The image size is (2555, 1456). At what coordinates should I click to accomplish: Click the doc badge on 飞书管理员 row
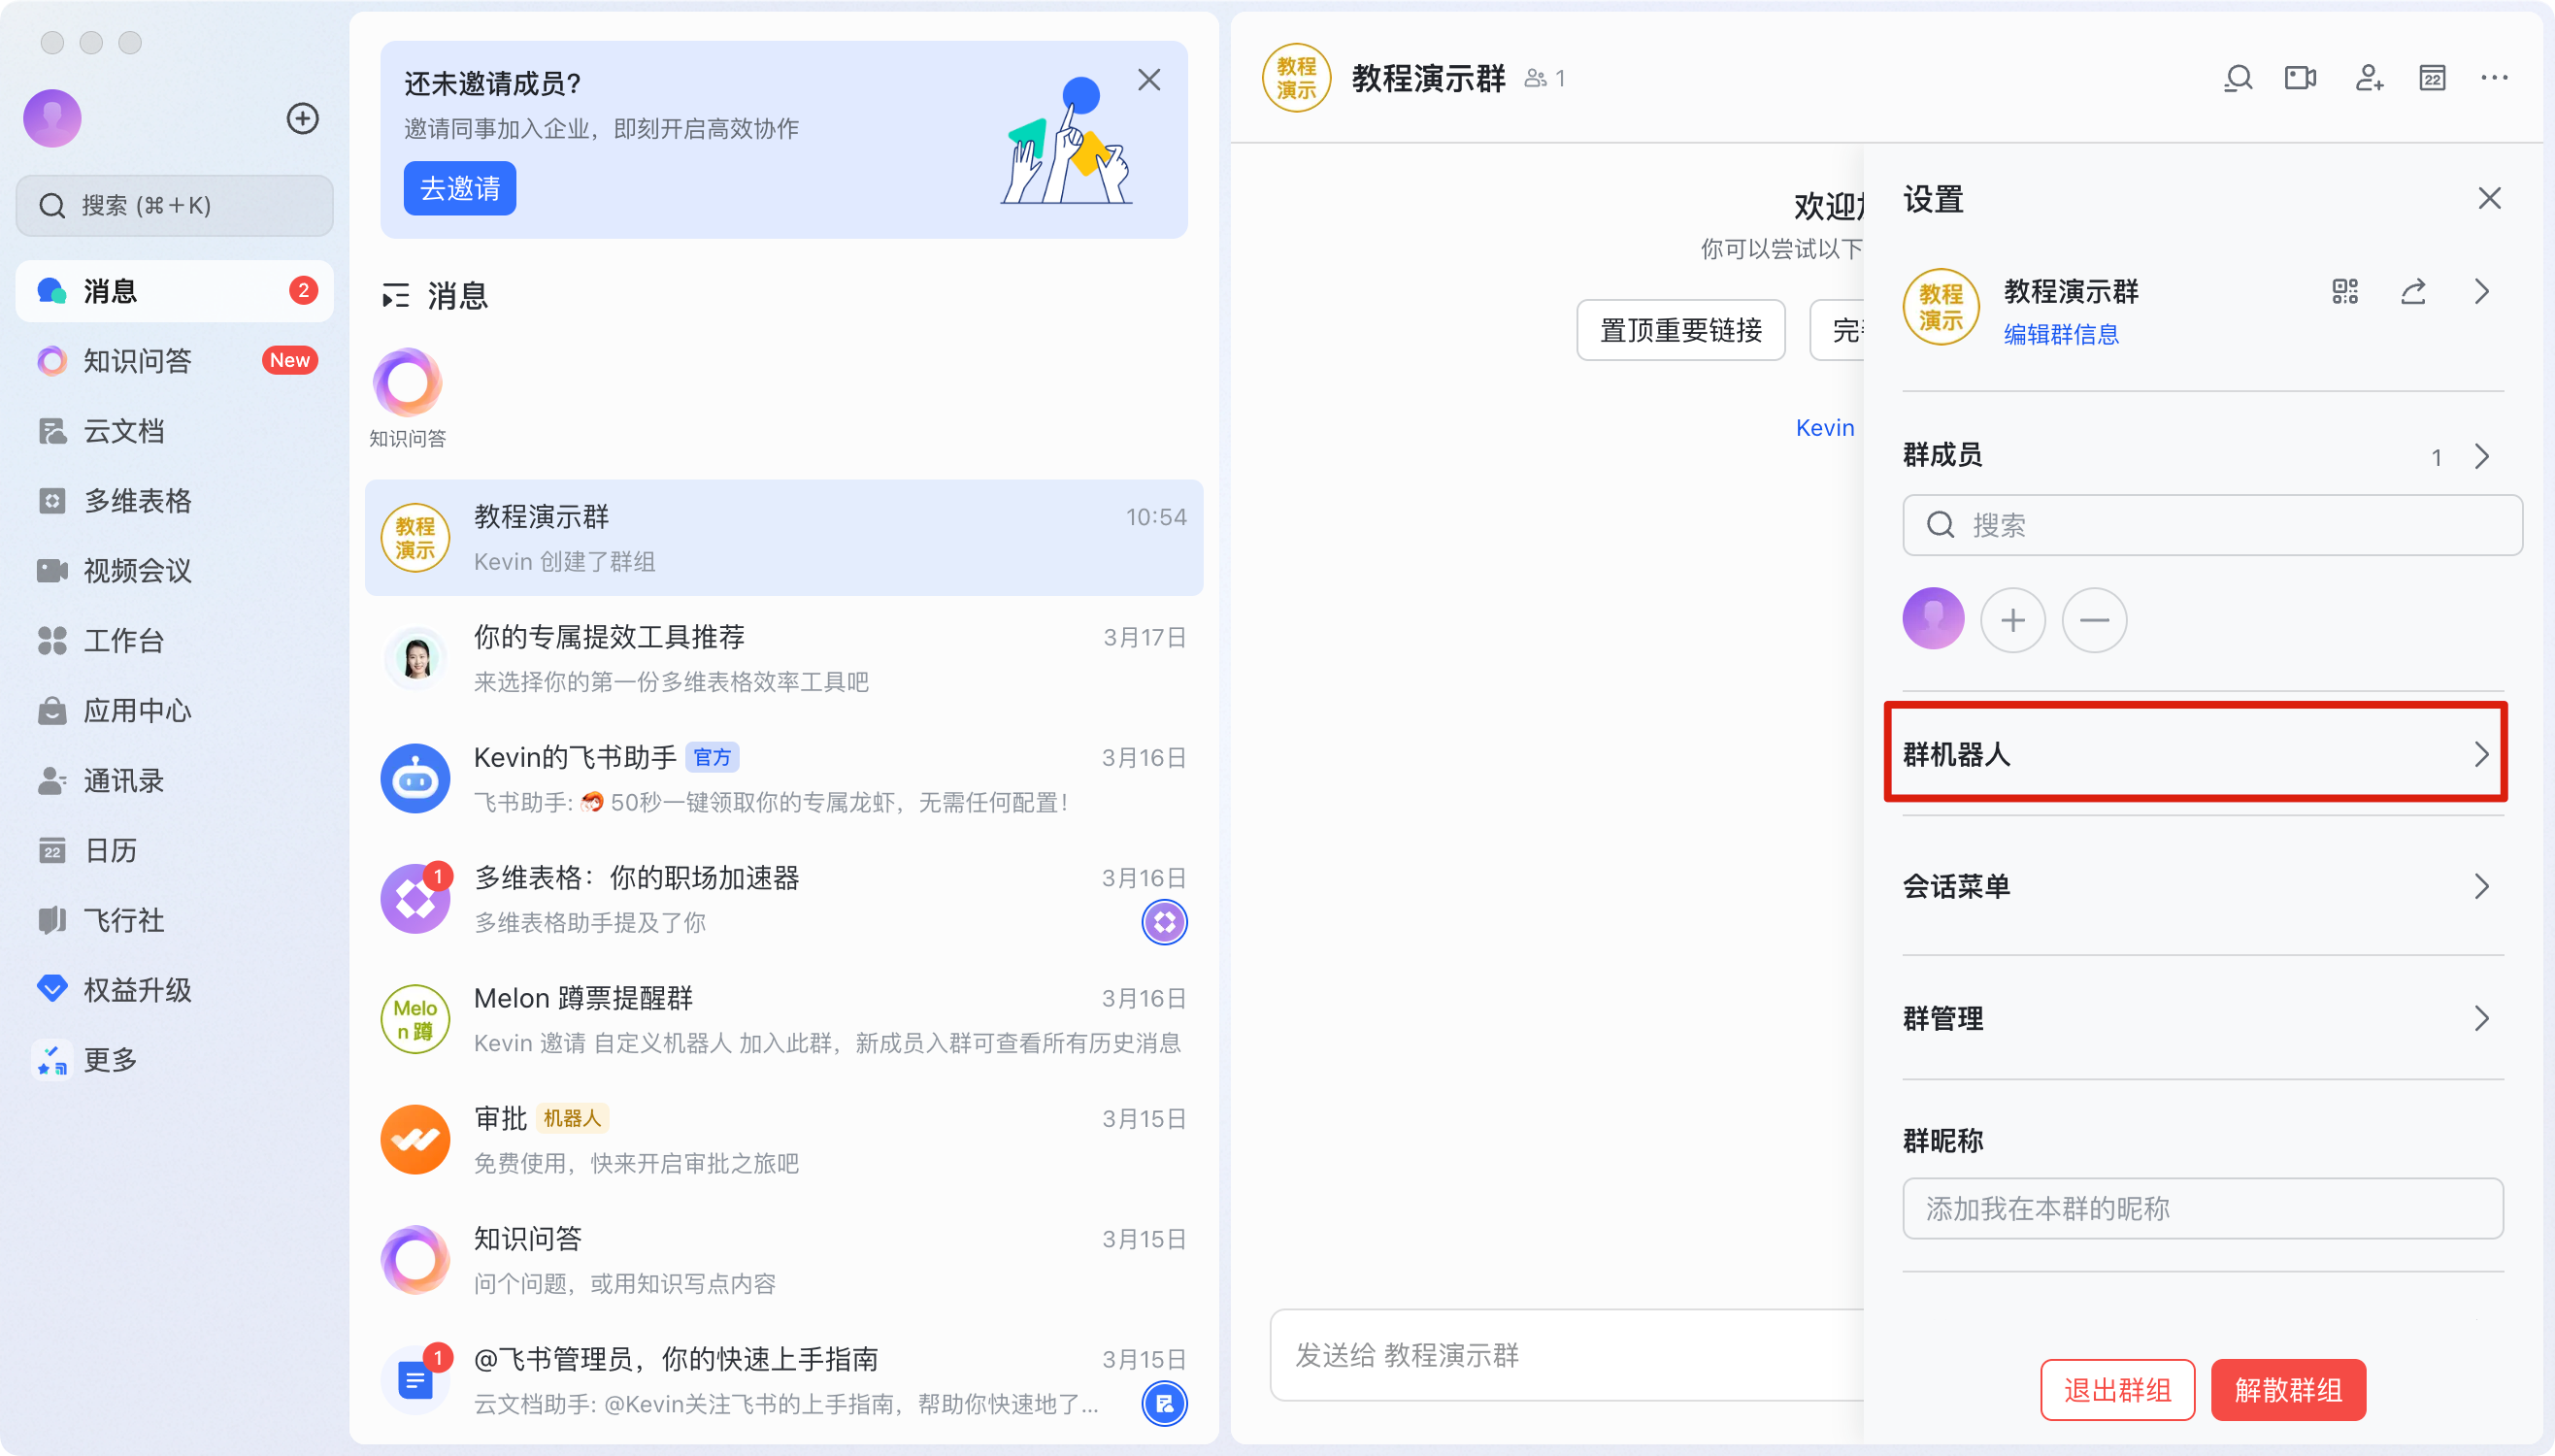click(x=1164, y=1404)
